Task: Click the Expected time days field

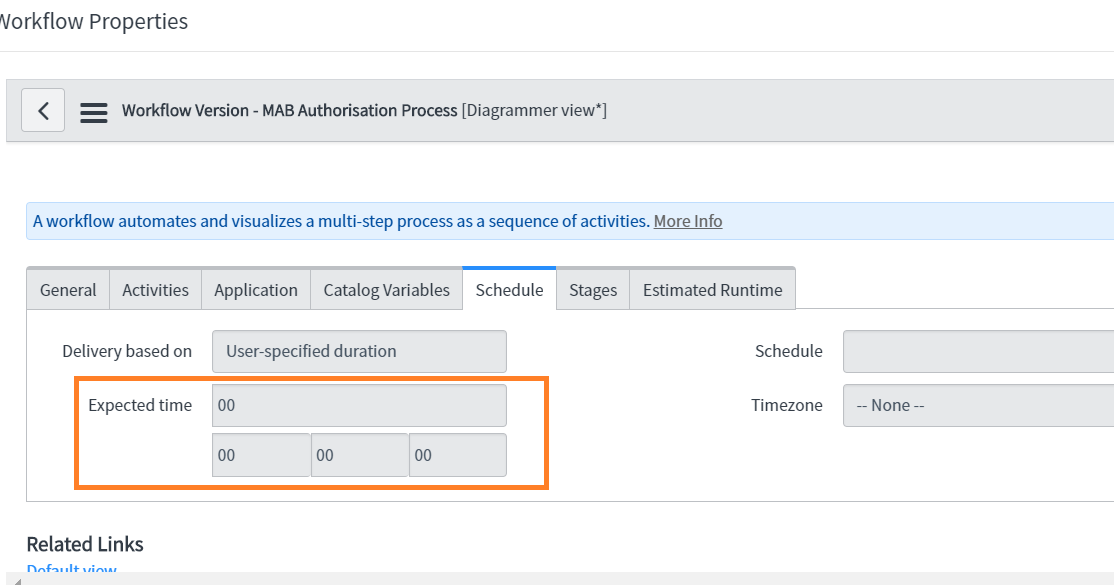Action: click(x=359, y=405)
